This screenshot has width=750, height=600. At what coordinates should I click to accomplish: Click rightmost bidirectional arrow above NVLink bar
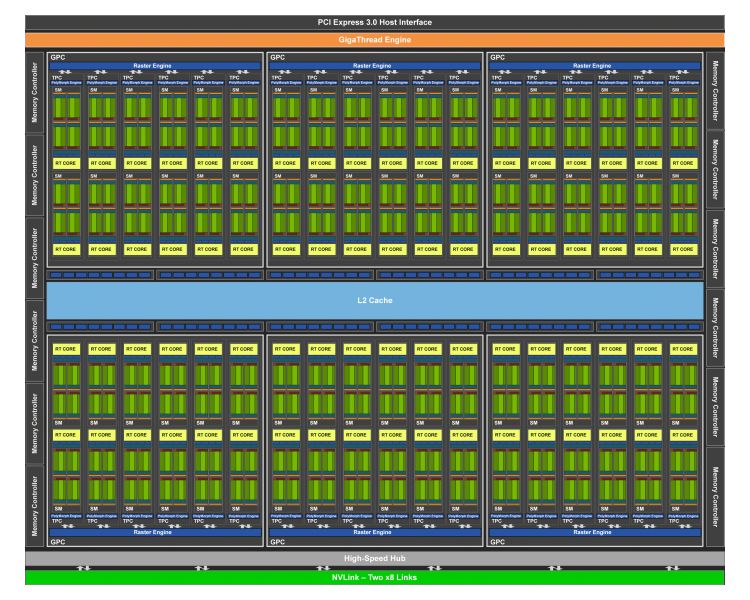click(672, 568)
